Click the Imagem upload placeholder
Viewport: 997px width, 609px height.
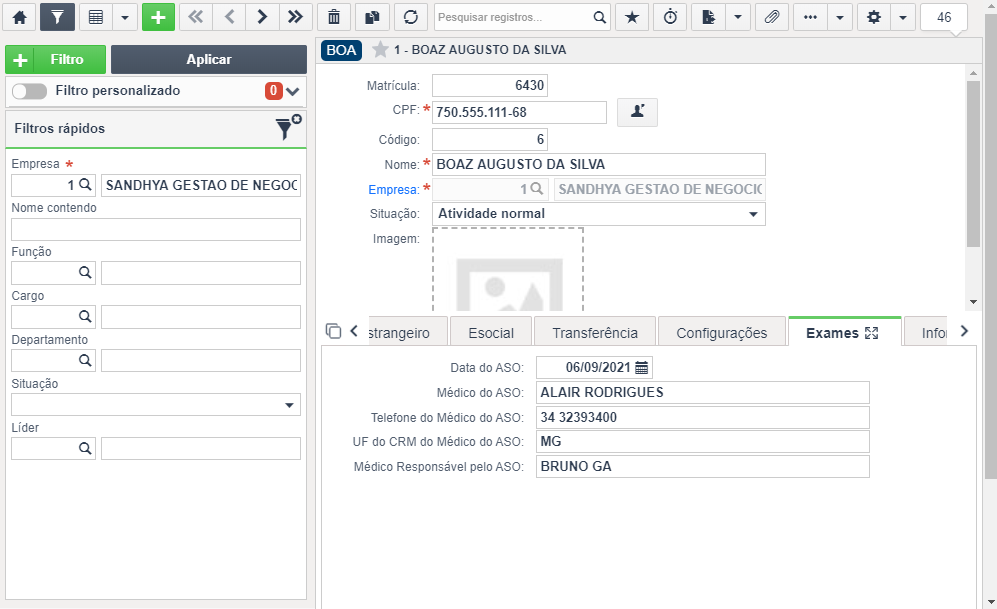point(507,270)
